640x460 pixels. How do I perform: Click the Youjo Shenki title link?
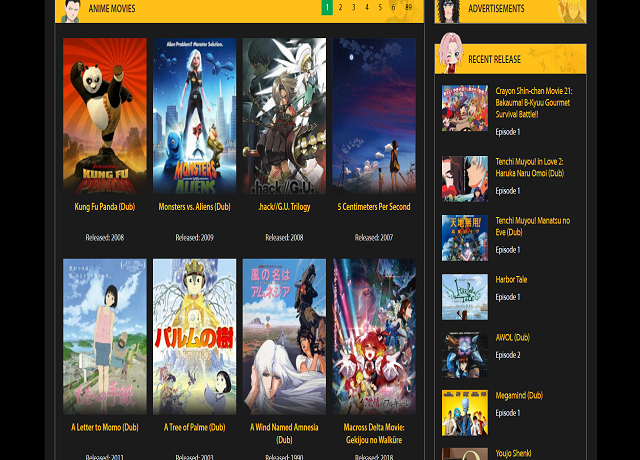tap(513, 453)
